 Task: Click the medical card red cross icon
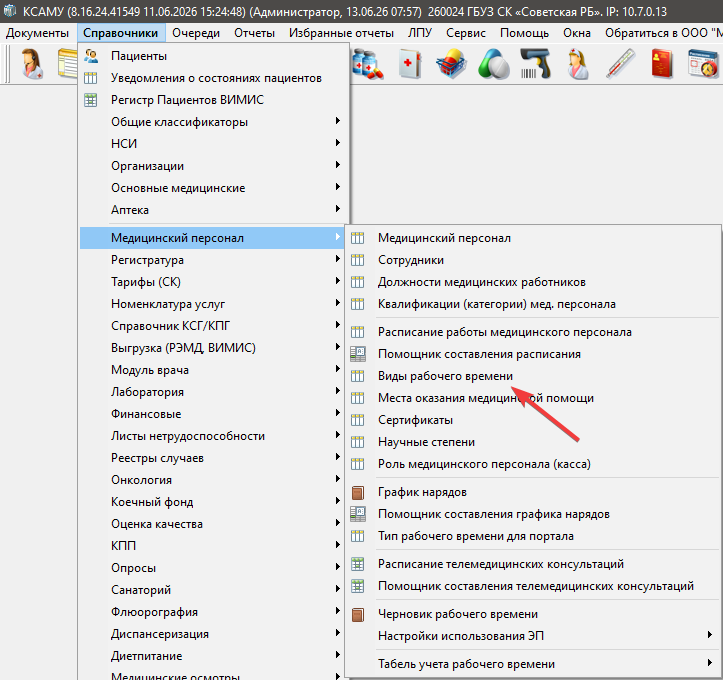pyautogui.click(x=410, y=64)
